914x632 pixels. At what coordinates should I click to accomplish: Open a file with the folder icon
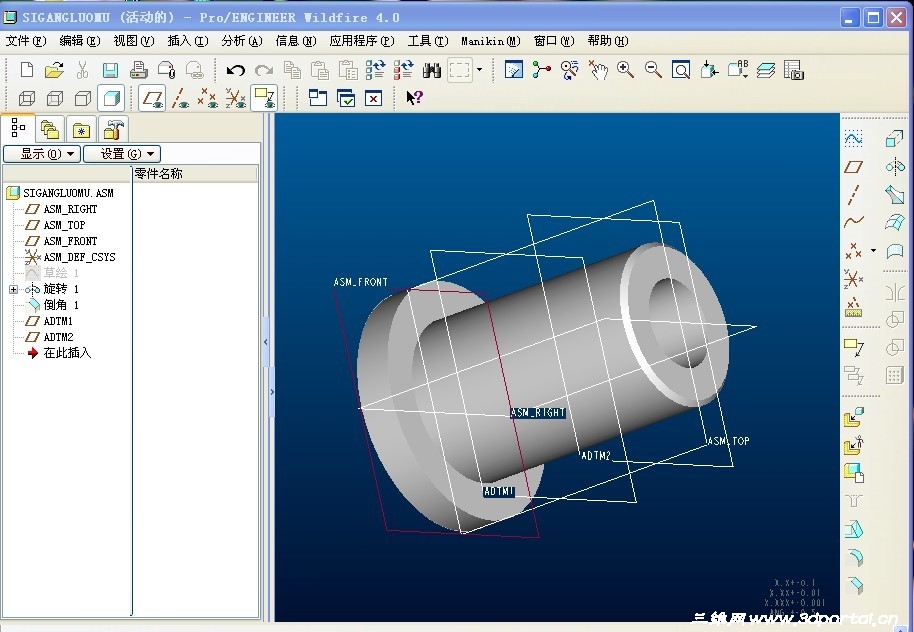tap(54, 70)
